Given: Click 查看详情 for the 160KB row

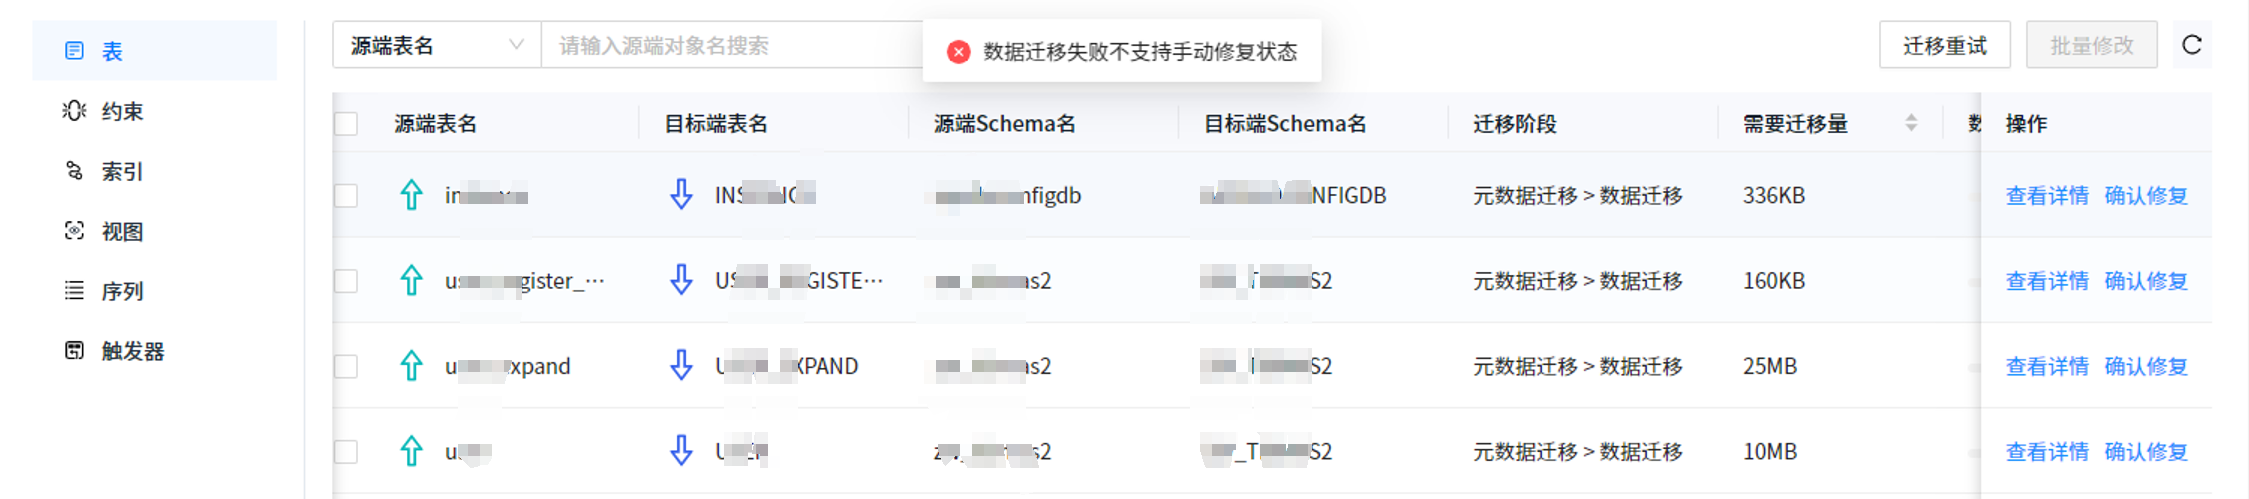Looking at the screenshot, I should [x=2046, y=281].
